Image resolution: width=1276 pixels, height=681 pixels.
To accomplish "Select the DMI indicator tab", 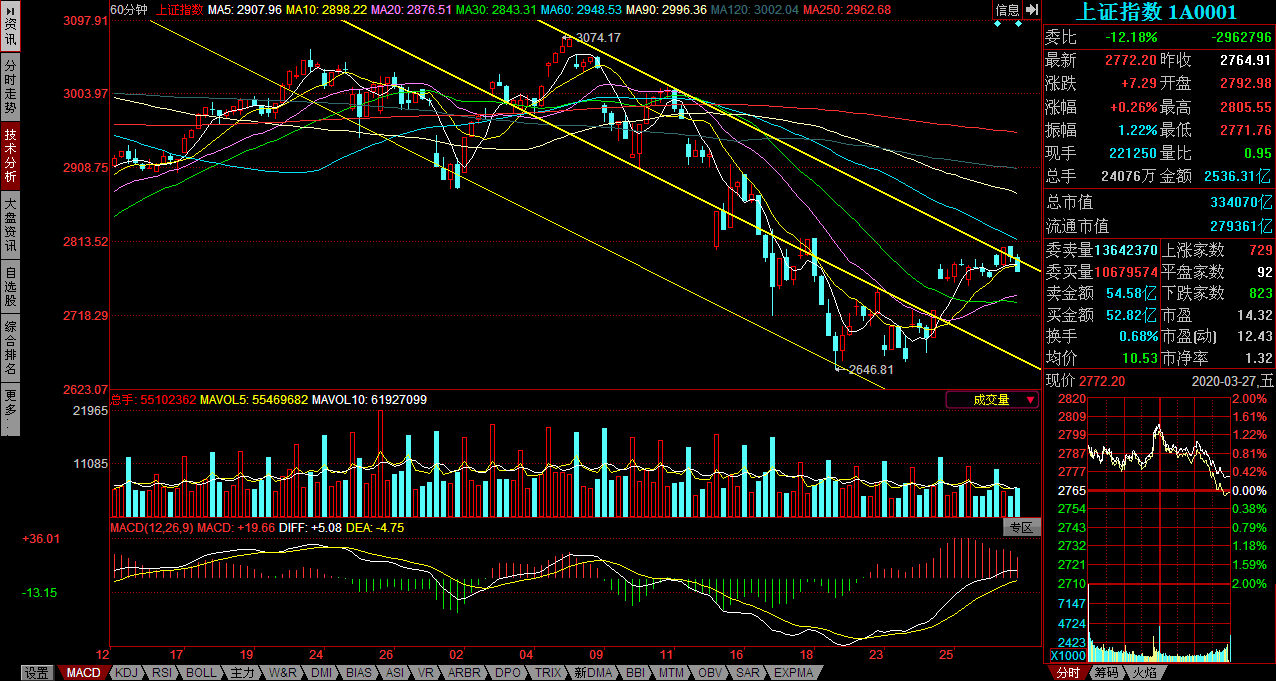I will point(322,673).
